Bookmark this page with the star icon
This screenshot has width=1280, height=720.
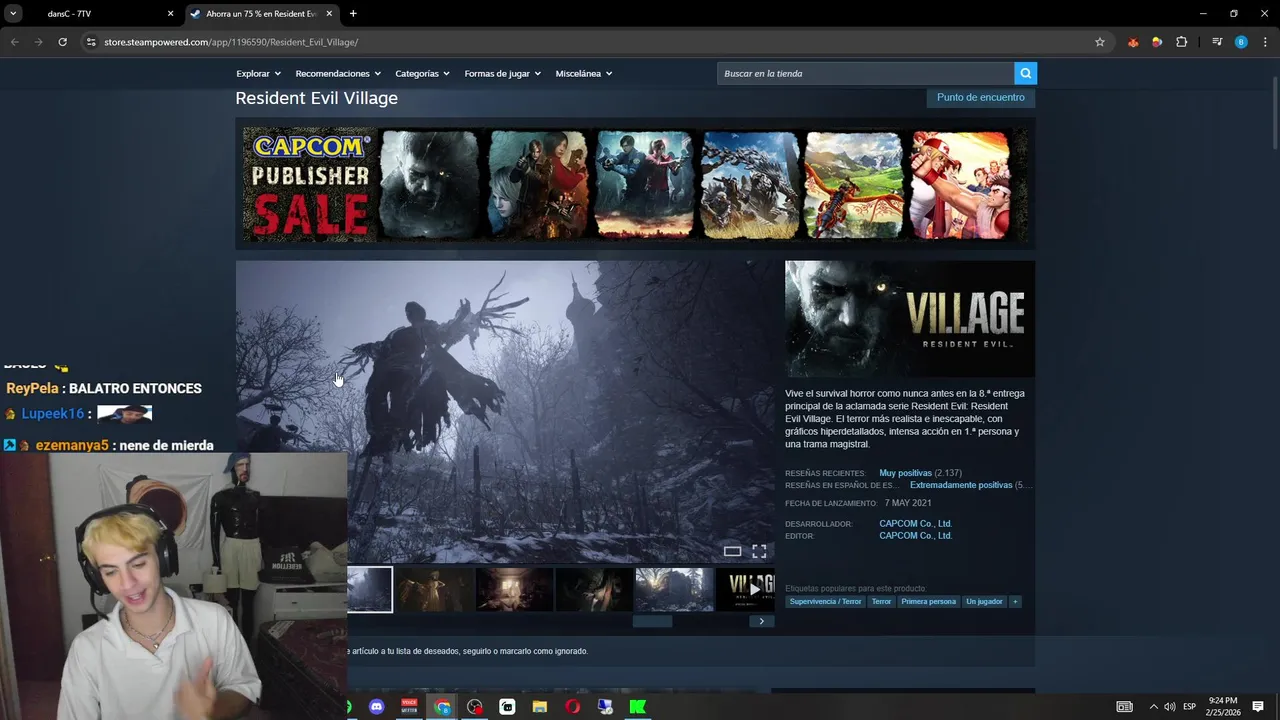tap(1100, 42)
